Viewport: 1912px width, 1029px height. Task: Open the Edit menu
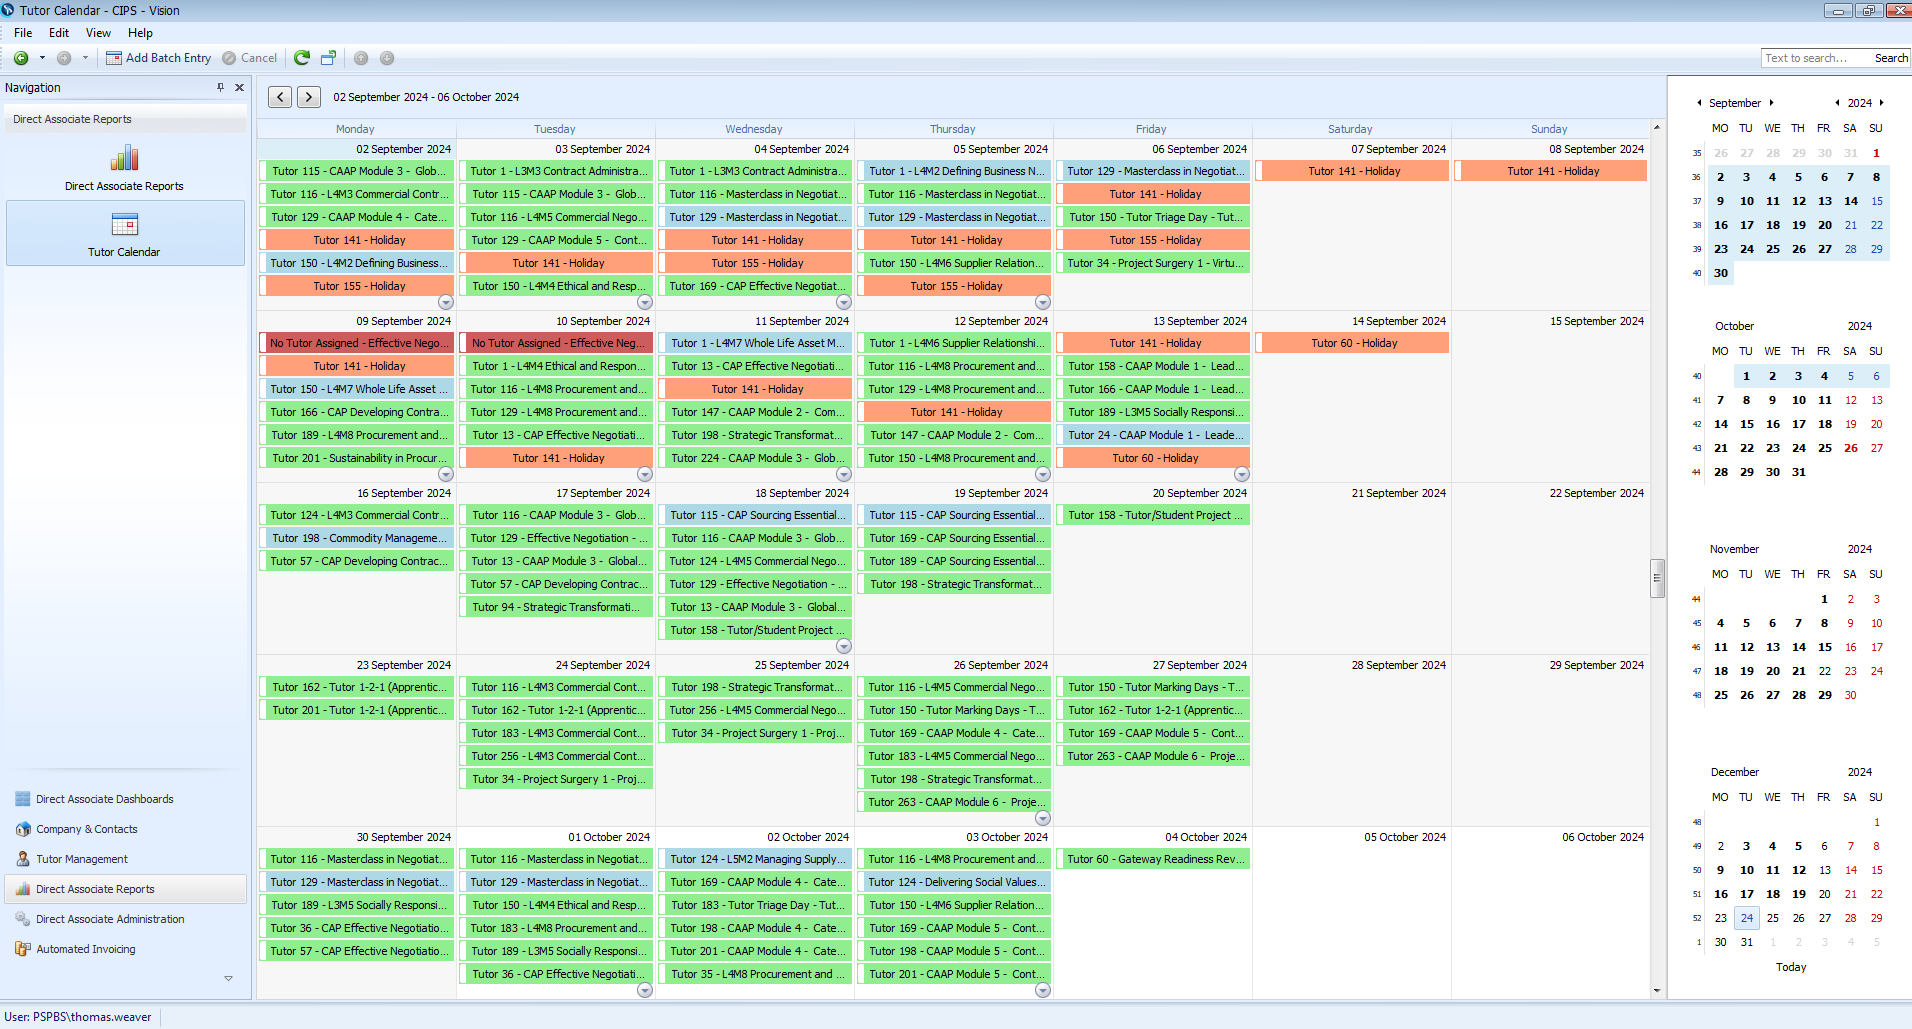59,33
